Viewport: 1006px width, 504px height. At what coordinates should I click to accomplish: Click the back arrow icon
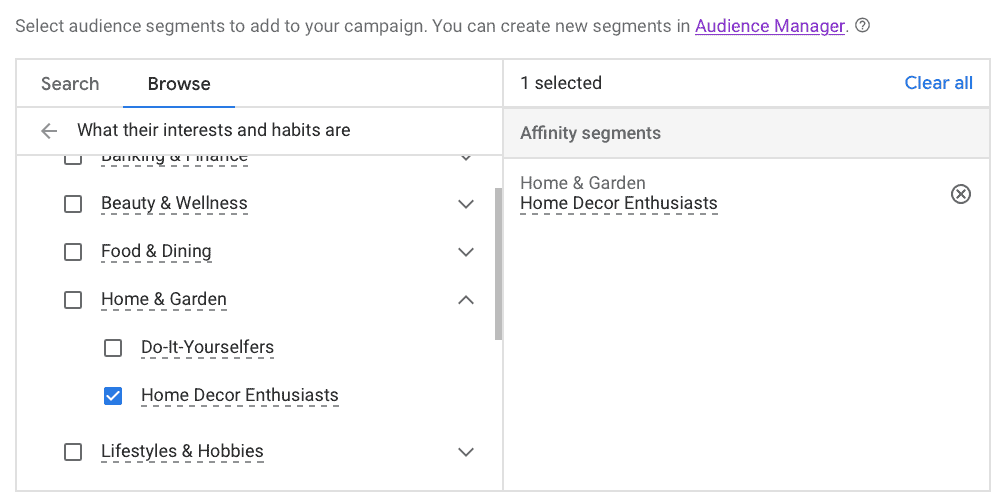[49, 131]
